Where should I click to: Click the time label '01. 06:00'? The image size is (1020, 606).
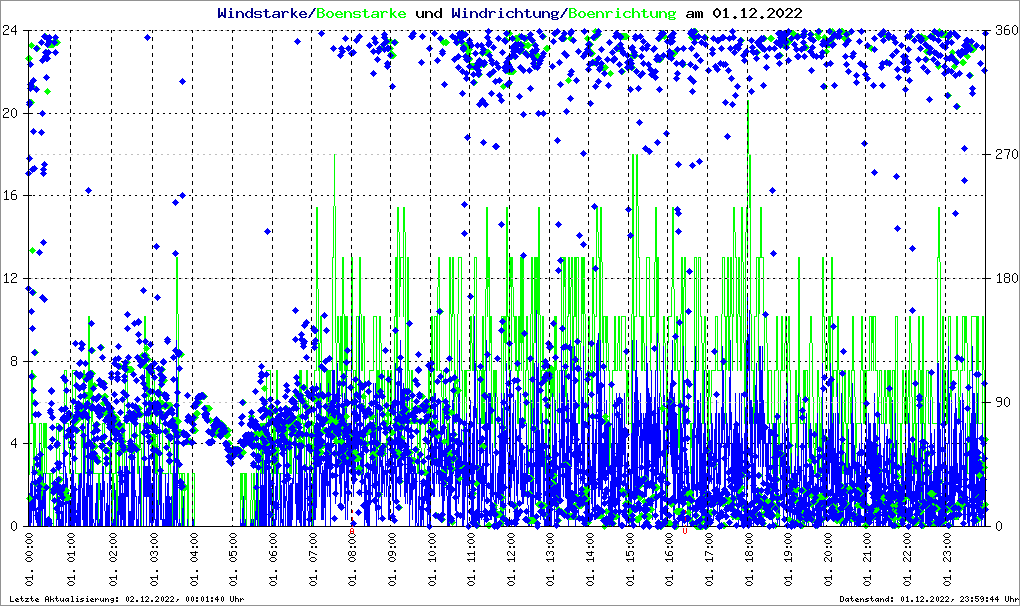pyautogui.click(x=273, y=559)
